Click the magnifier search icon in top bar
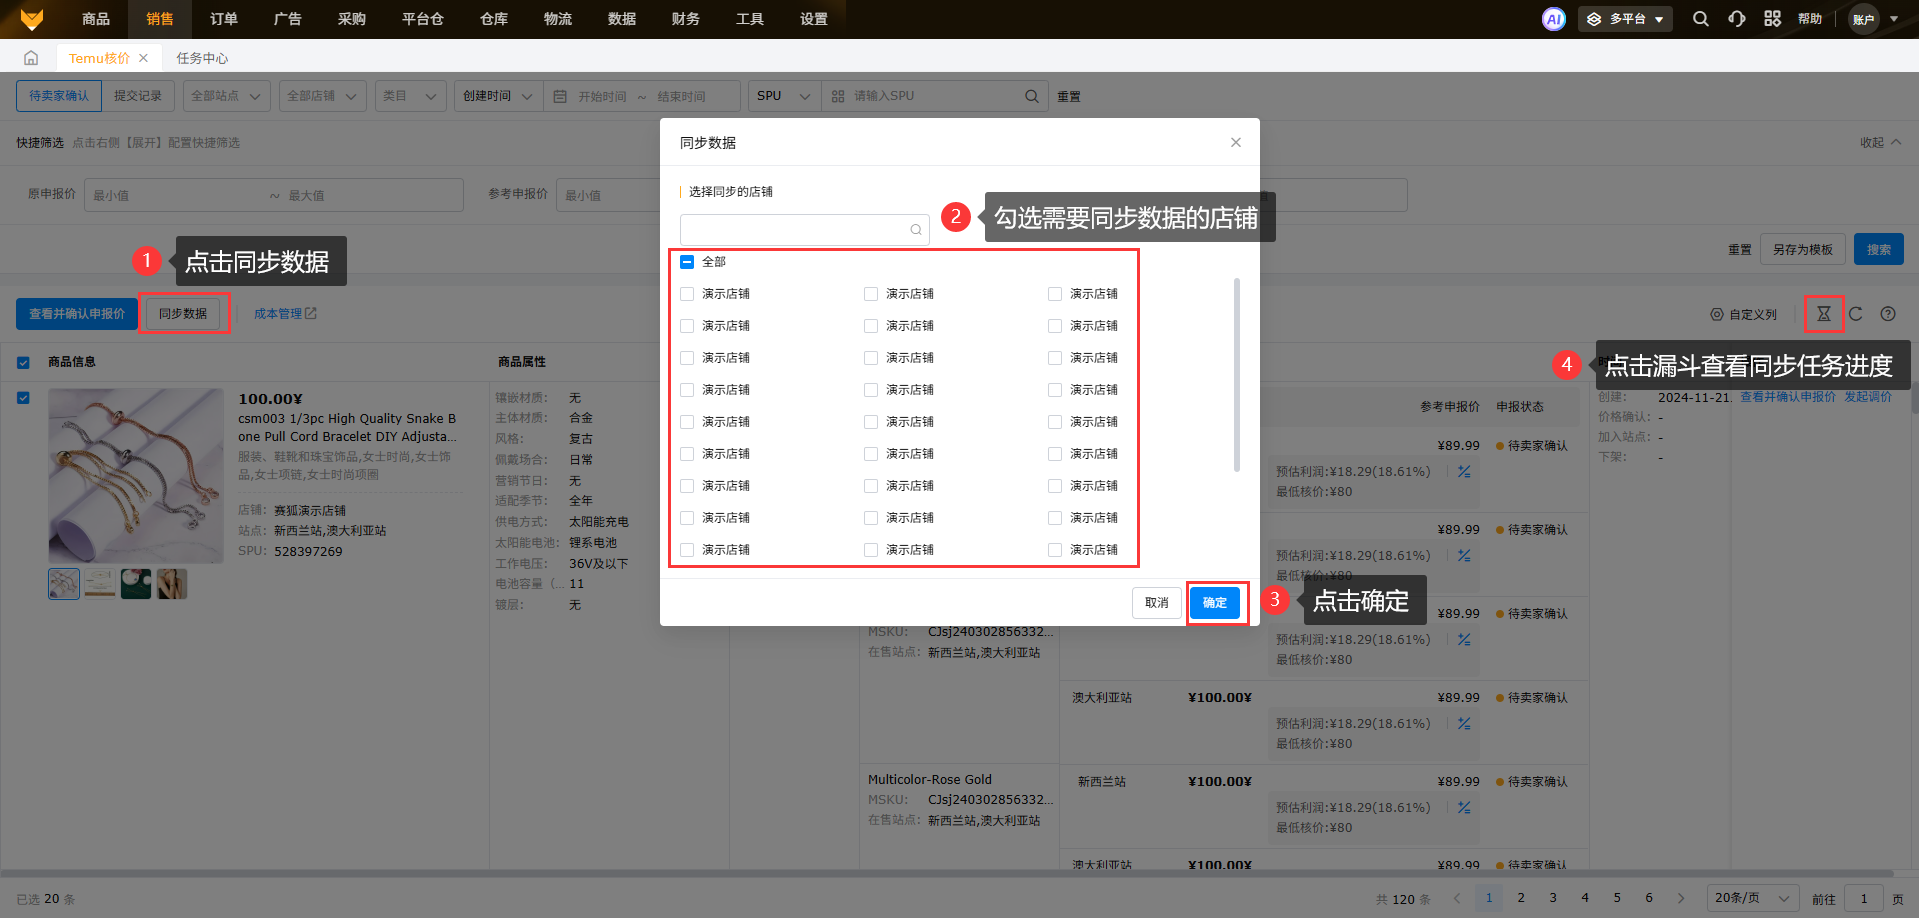1919x918 pixels. pyautogui.click(x=1700, y=19)
